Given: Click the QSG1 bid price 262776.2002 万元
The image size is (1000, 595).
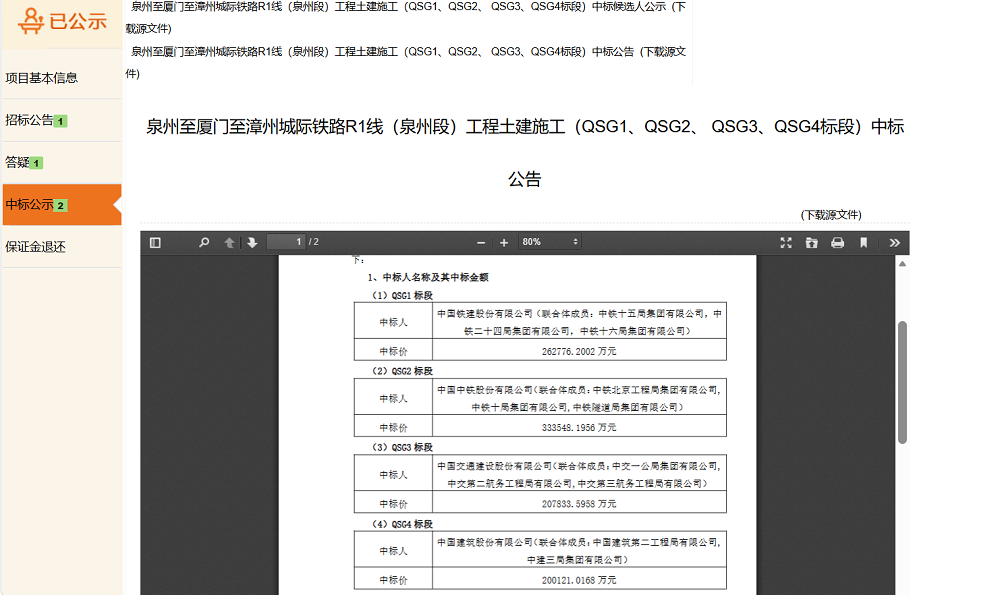Looking at the screenshot, I should pos(579,351).
